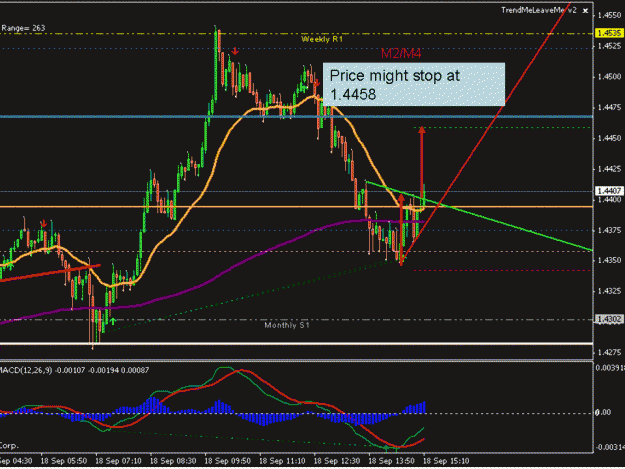
Task: Click the 18 Sep 12:30 time label
Action: pyautogui.click(x=337, y=461)
